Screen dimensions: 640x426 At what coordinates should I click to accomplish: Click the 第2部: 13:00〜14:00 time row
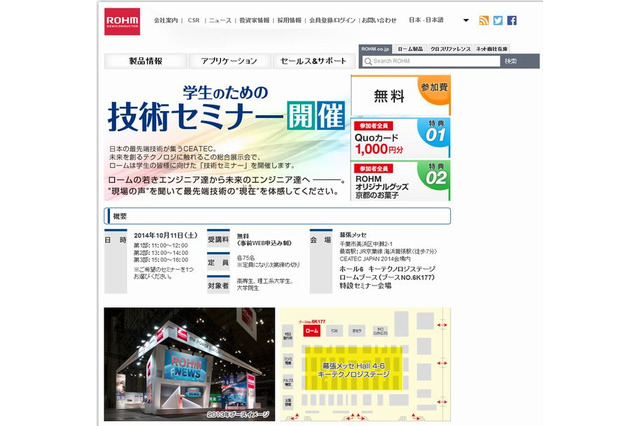(161, 253)
